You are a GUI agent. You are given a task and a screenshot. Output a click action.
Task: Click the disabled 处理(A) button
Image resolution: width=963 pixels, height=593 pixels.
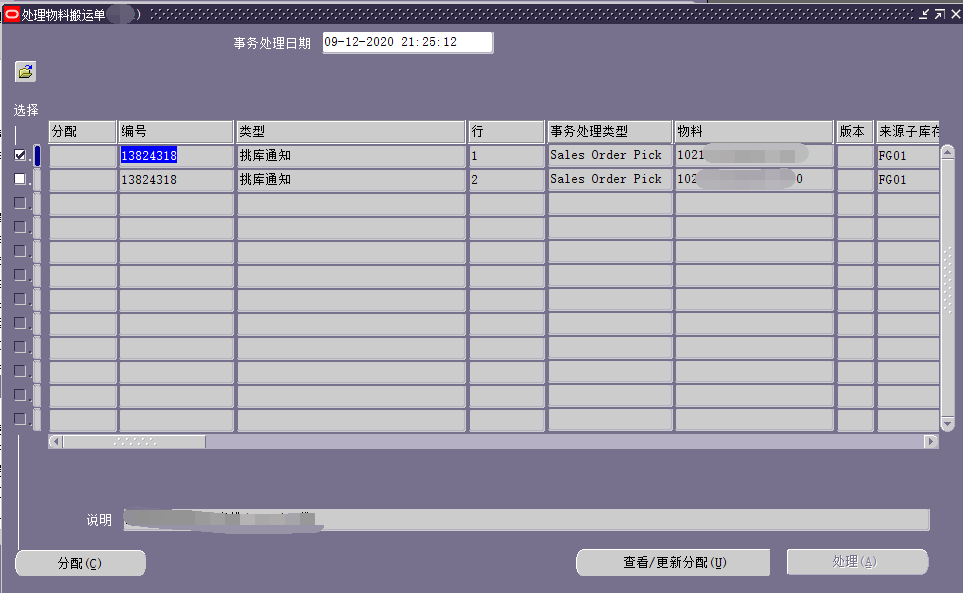click(857, 562)
